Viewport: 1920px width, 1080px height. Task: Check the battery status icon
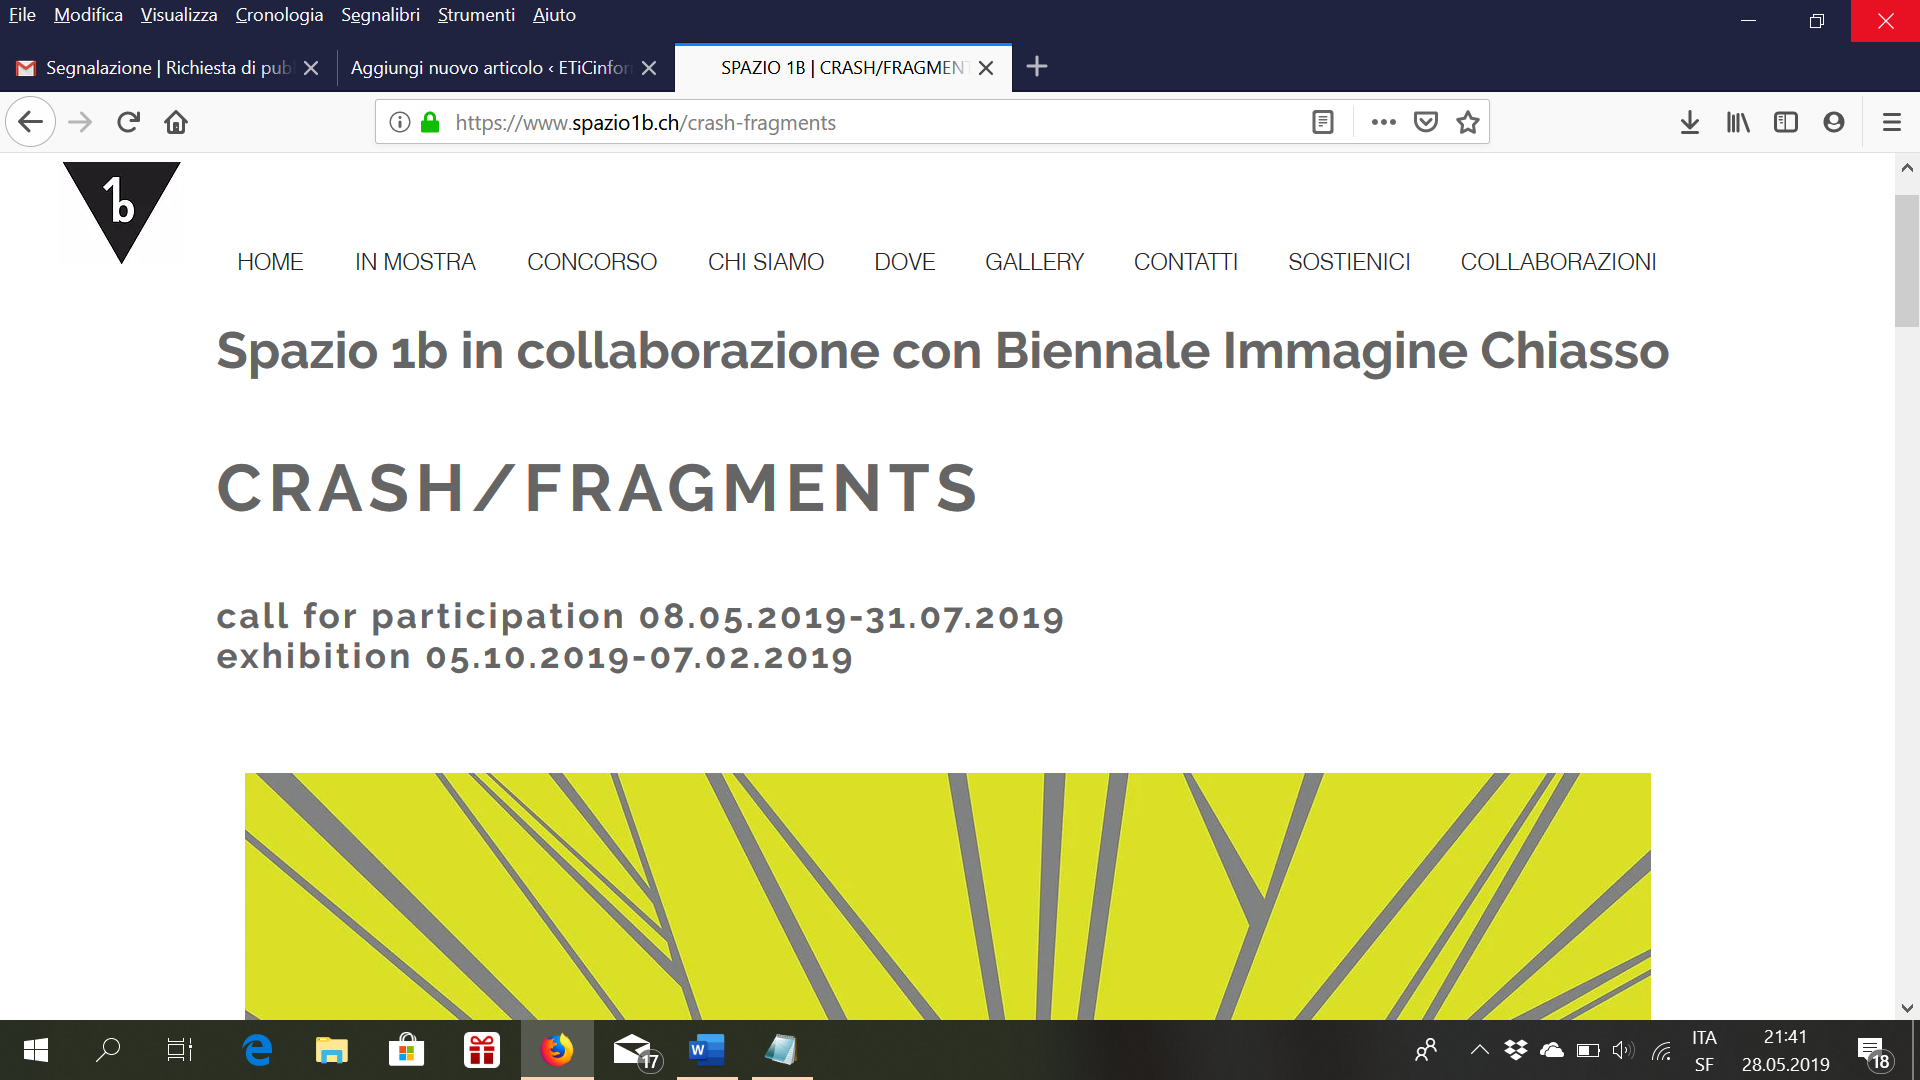pos(1588,1050)
